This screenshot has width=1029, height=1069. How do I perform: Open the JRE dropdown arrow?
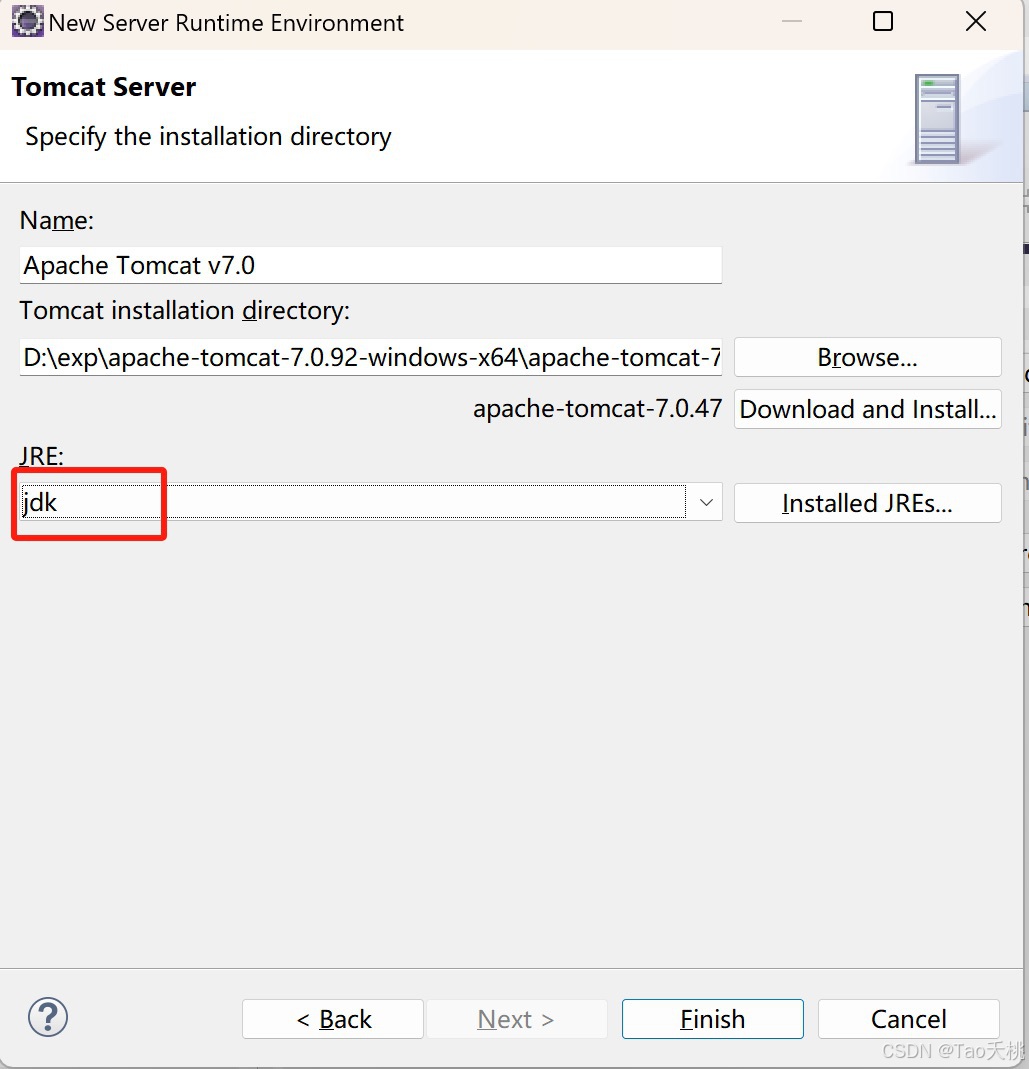[x=706, y=502]
